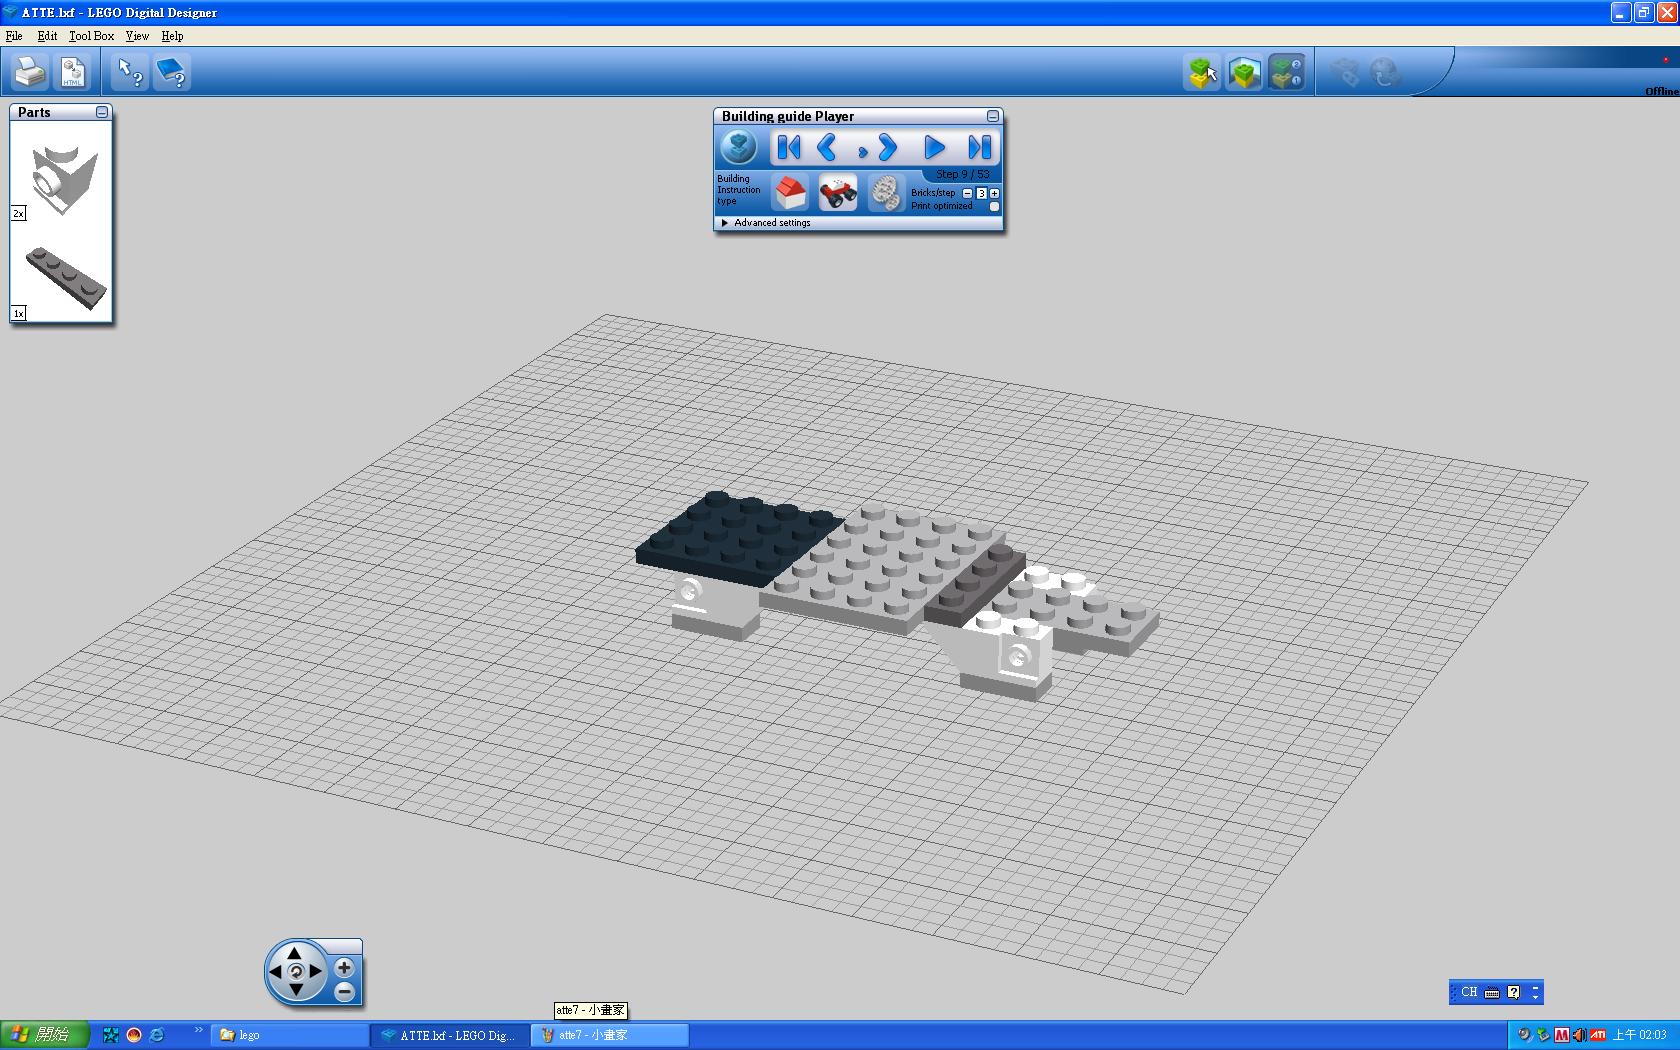Collapse the Building guide Player panel
Viewport: 1680px width, 1050px height.
993,116
